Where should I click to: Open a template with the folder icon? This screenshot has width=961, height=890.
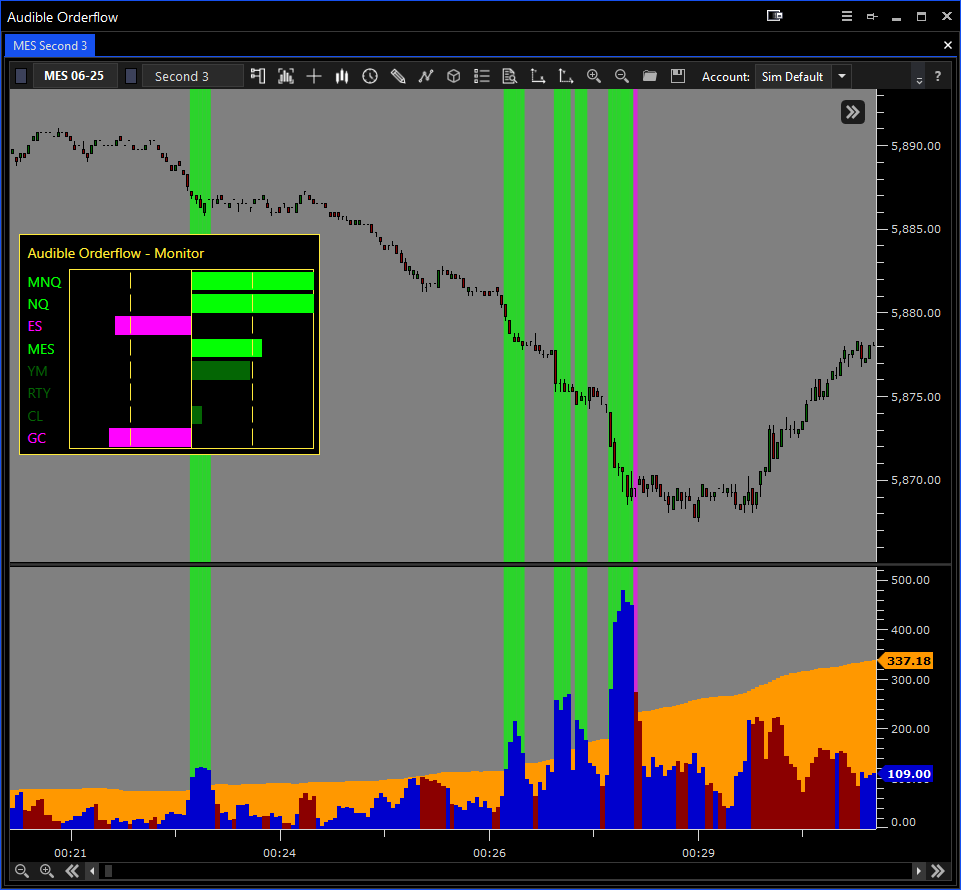(650, 76)
